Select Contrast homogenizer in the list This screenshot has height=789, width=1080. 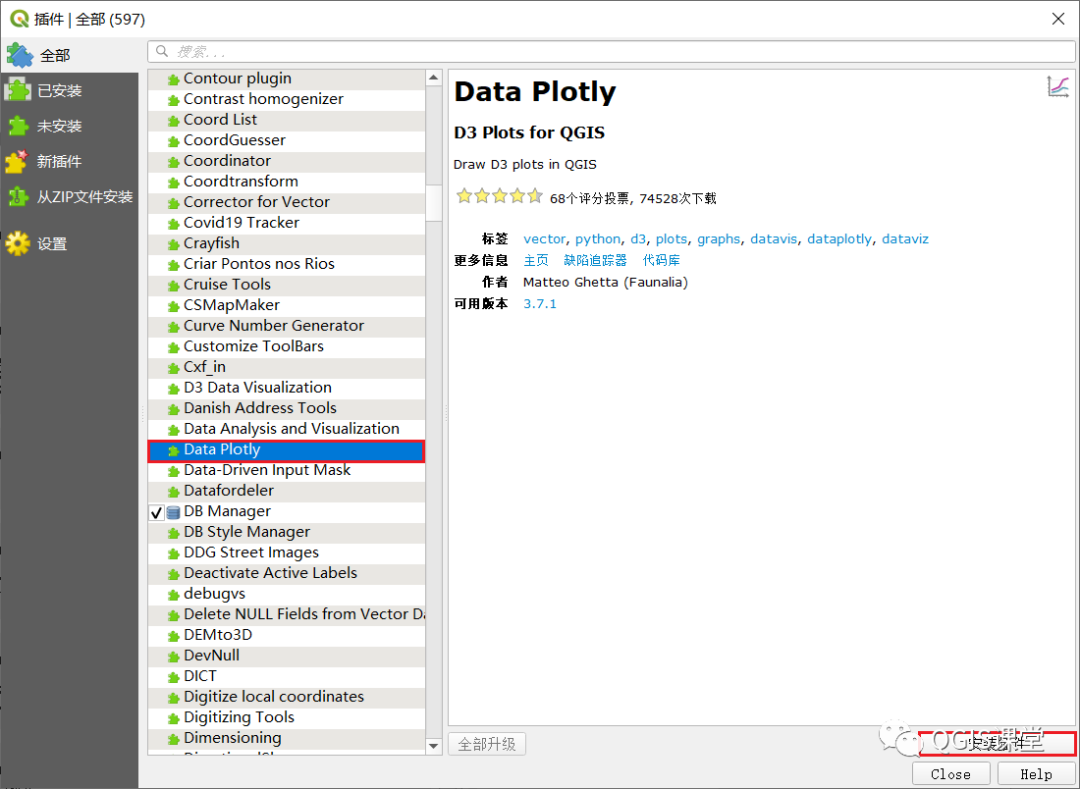coord(287,99)
